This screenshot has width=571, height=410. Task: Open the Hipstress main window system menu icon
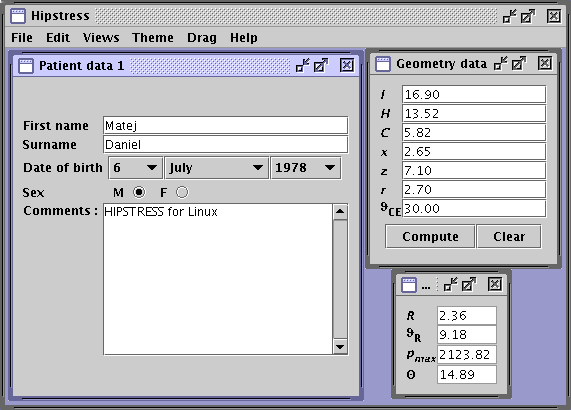pyautogui.click(x=17, y=16)
